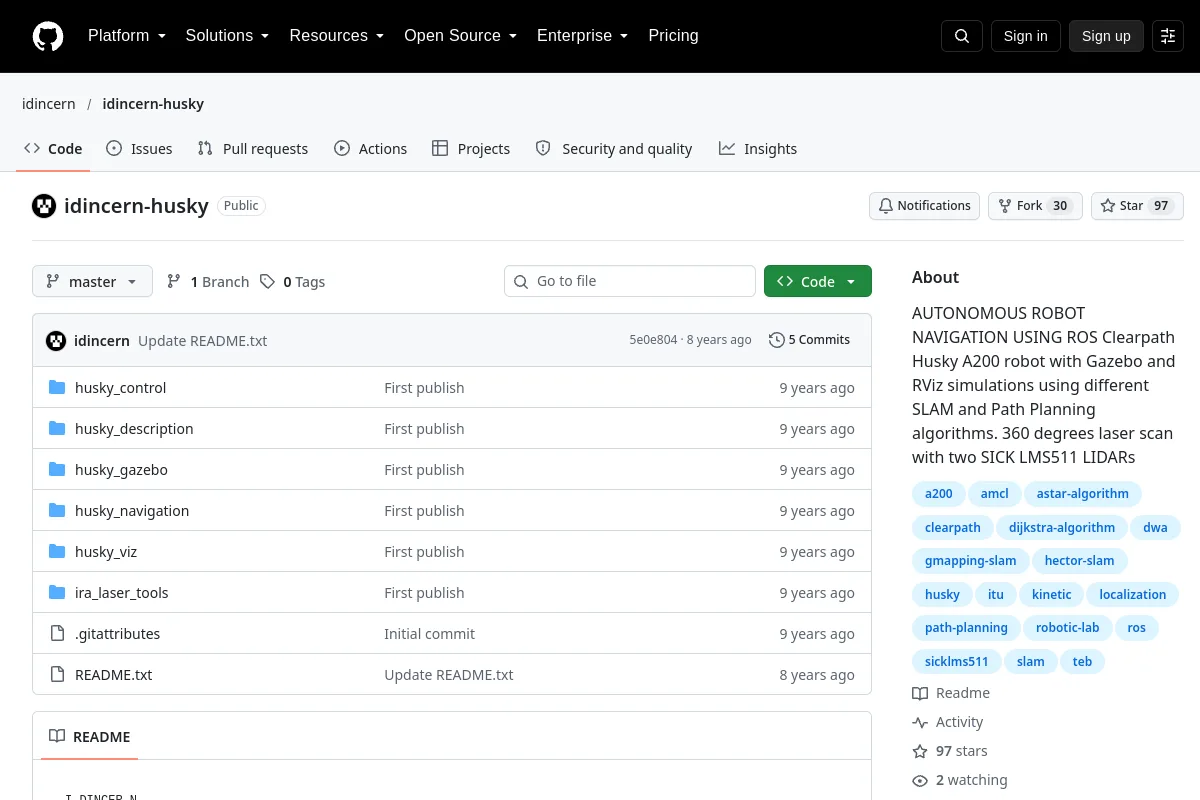Click the search magnifier icon in header
This screenshot has width=1200, height=800.
point(962,36)
